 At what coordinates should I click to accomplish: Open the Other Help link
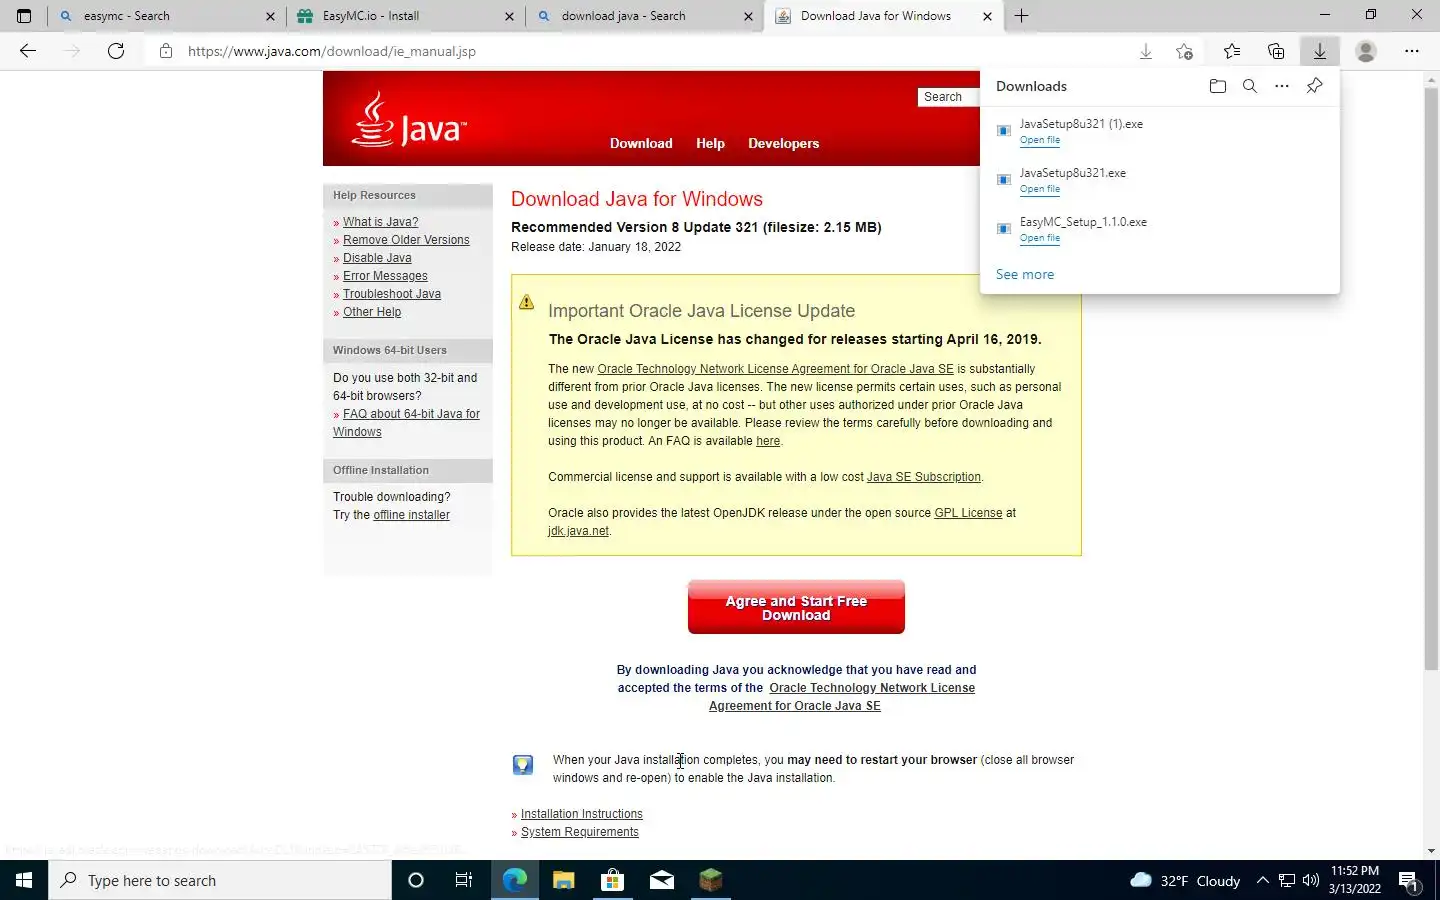click(x=372, y=312)
